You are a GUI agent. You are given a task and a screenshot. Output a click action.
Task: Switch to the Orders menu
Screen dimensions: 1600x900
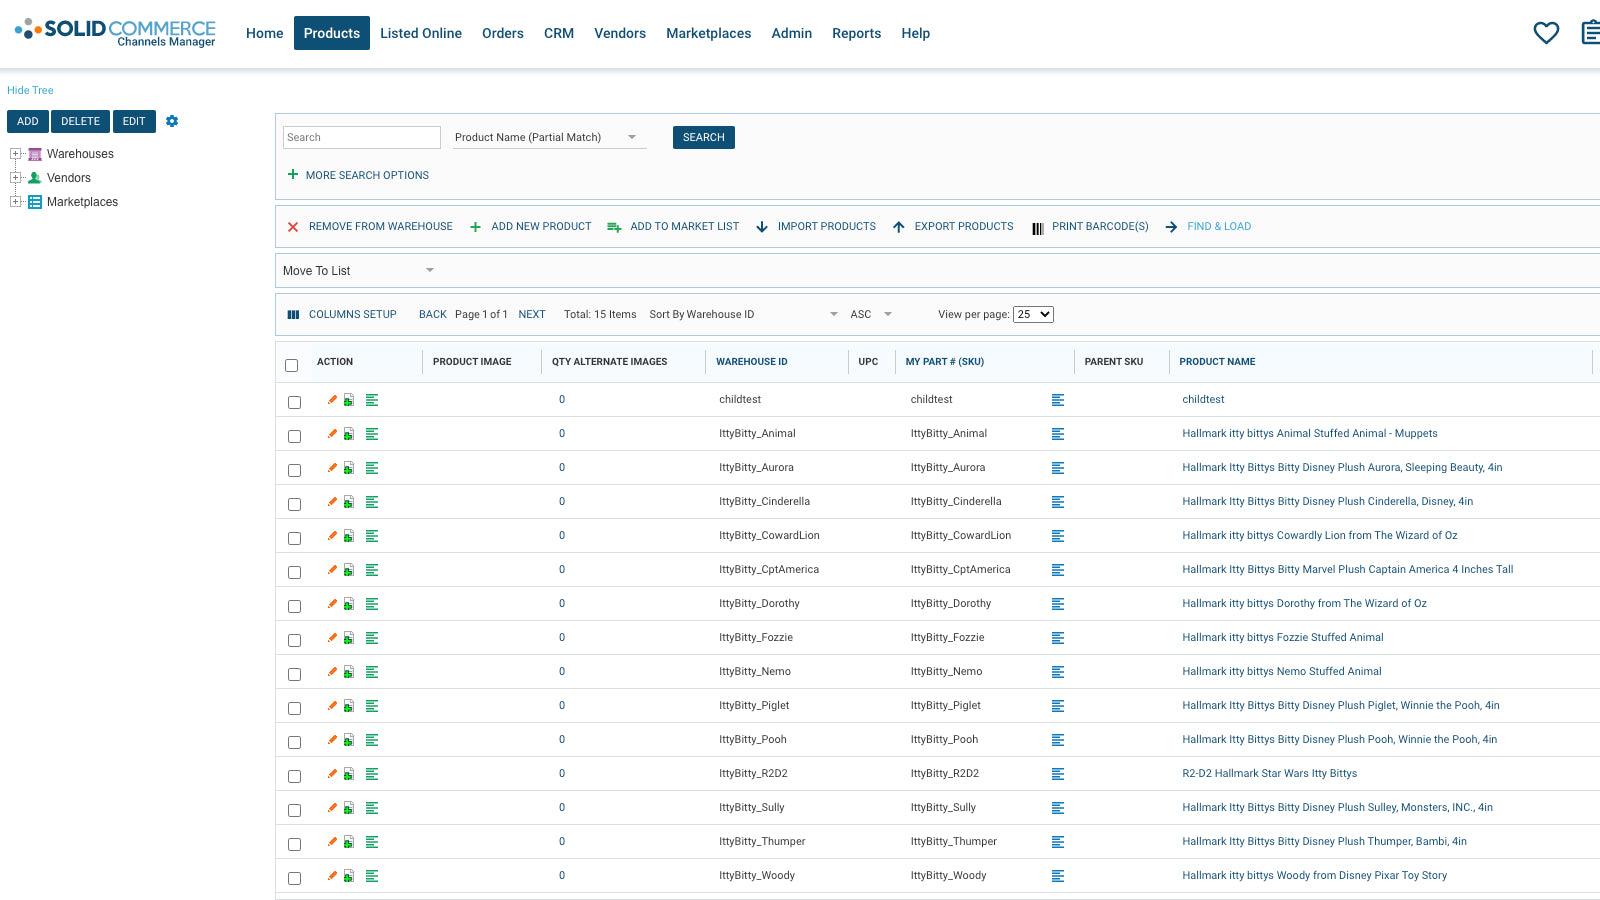coord(502,33)
